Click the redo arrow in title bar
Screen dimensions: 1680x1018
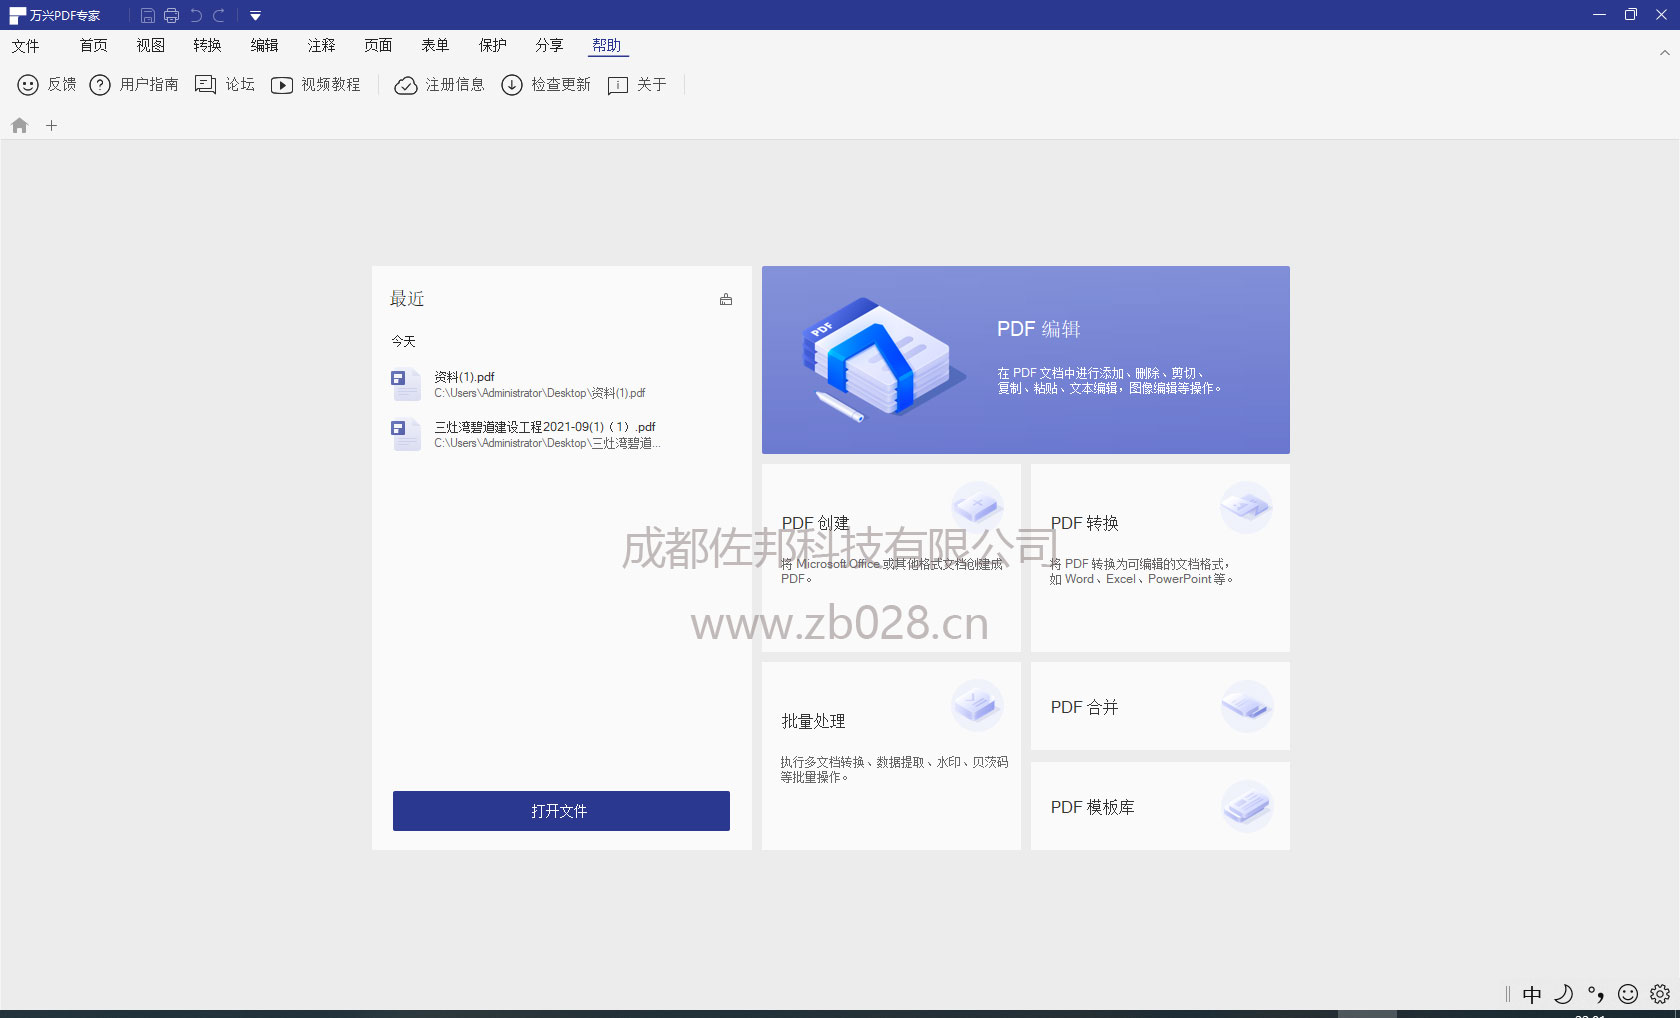click(x=219, y=15)
